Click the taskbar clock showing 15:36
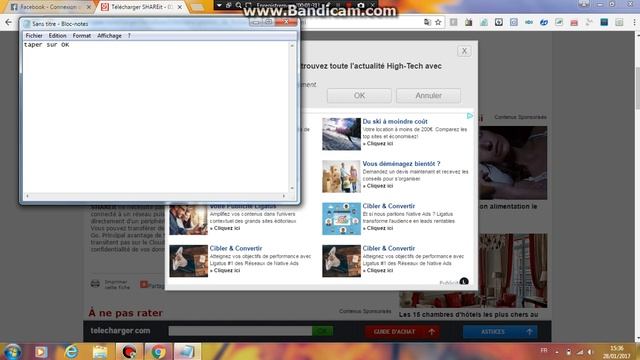The width and height of the screenshot is (640, 360). point(617,352)
